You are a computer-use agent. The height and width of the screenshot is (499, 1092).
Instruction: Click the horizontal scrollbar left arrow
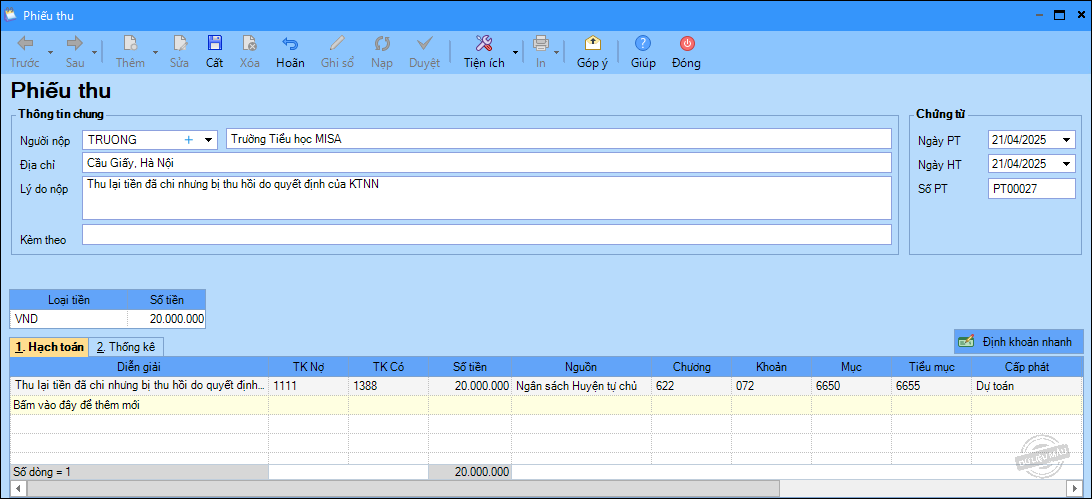click(x=18, y=489)
